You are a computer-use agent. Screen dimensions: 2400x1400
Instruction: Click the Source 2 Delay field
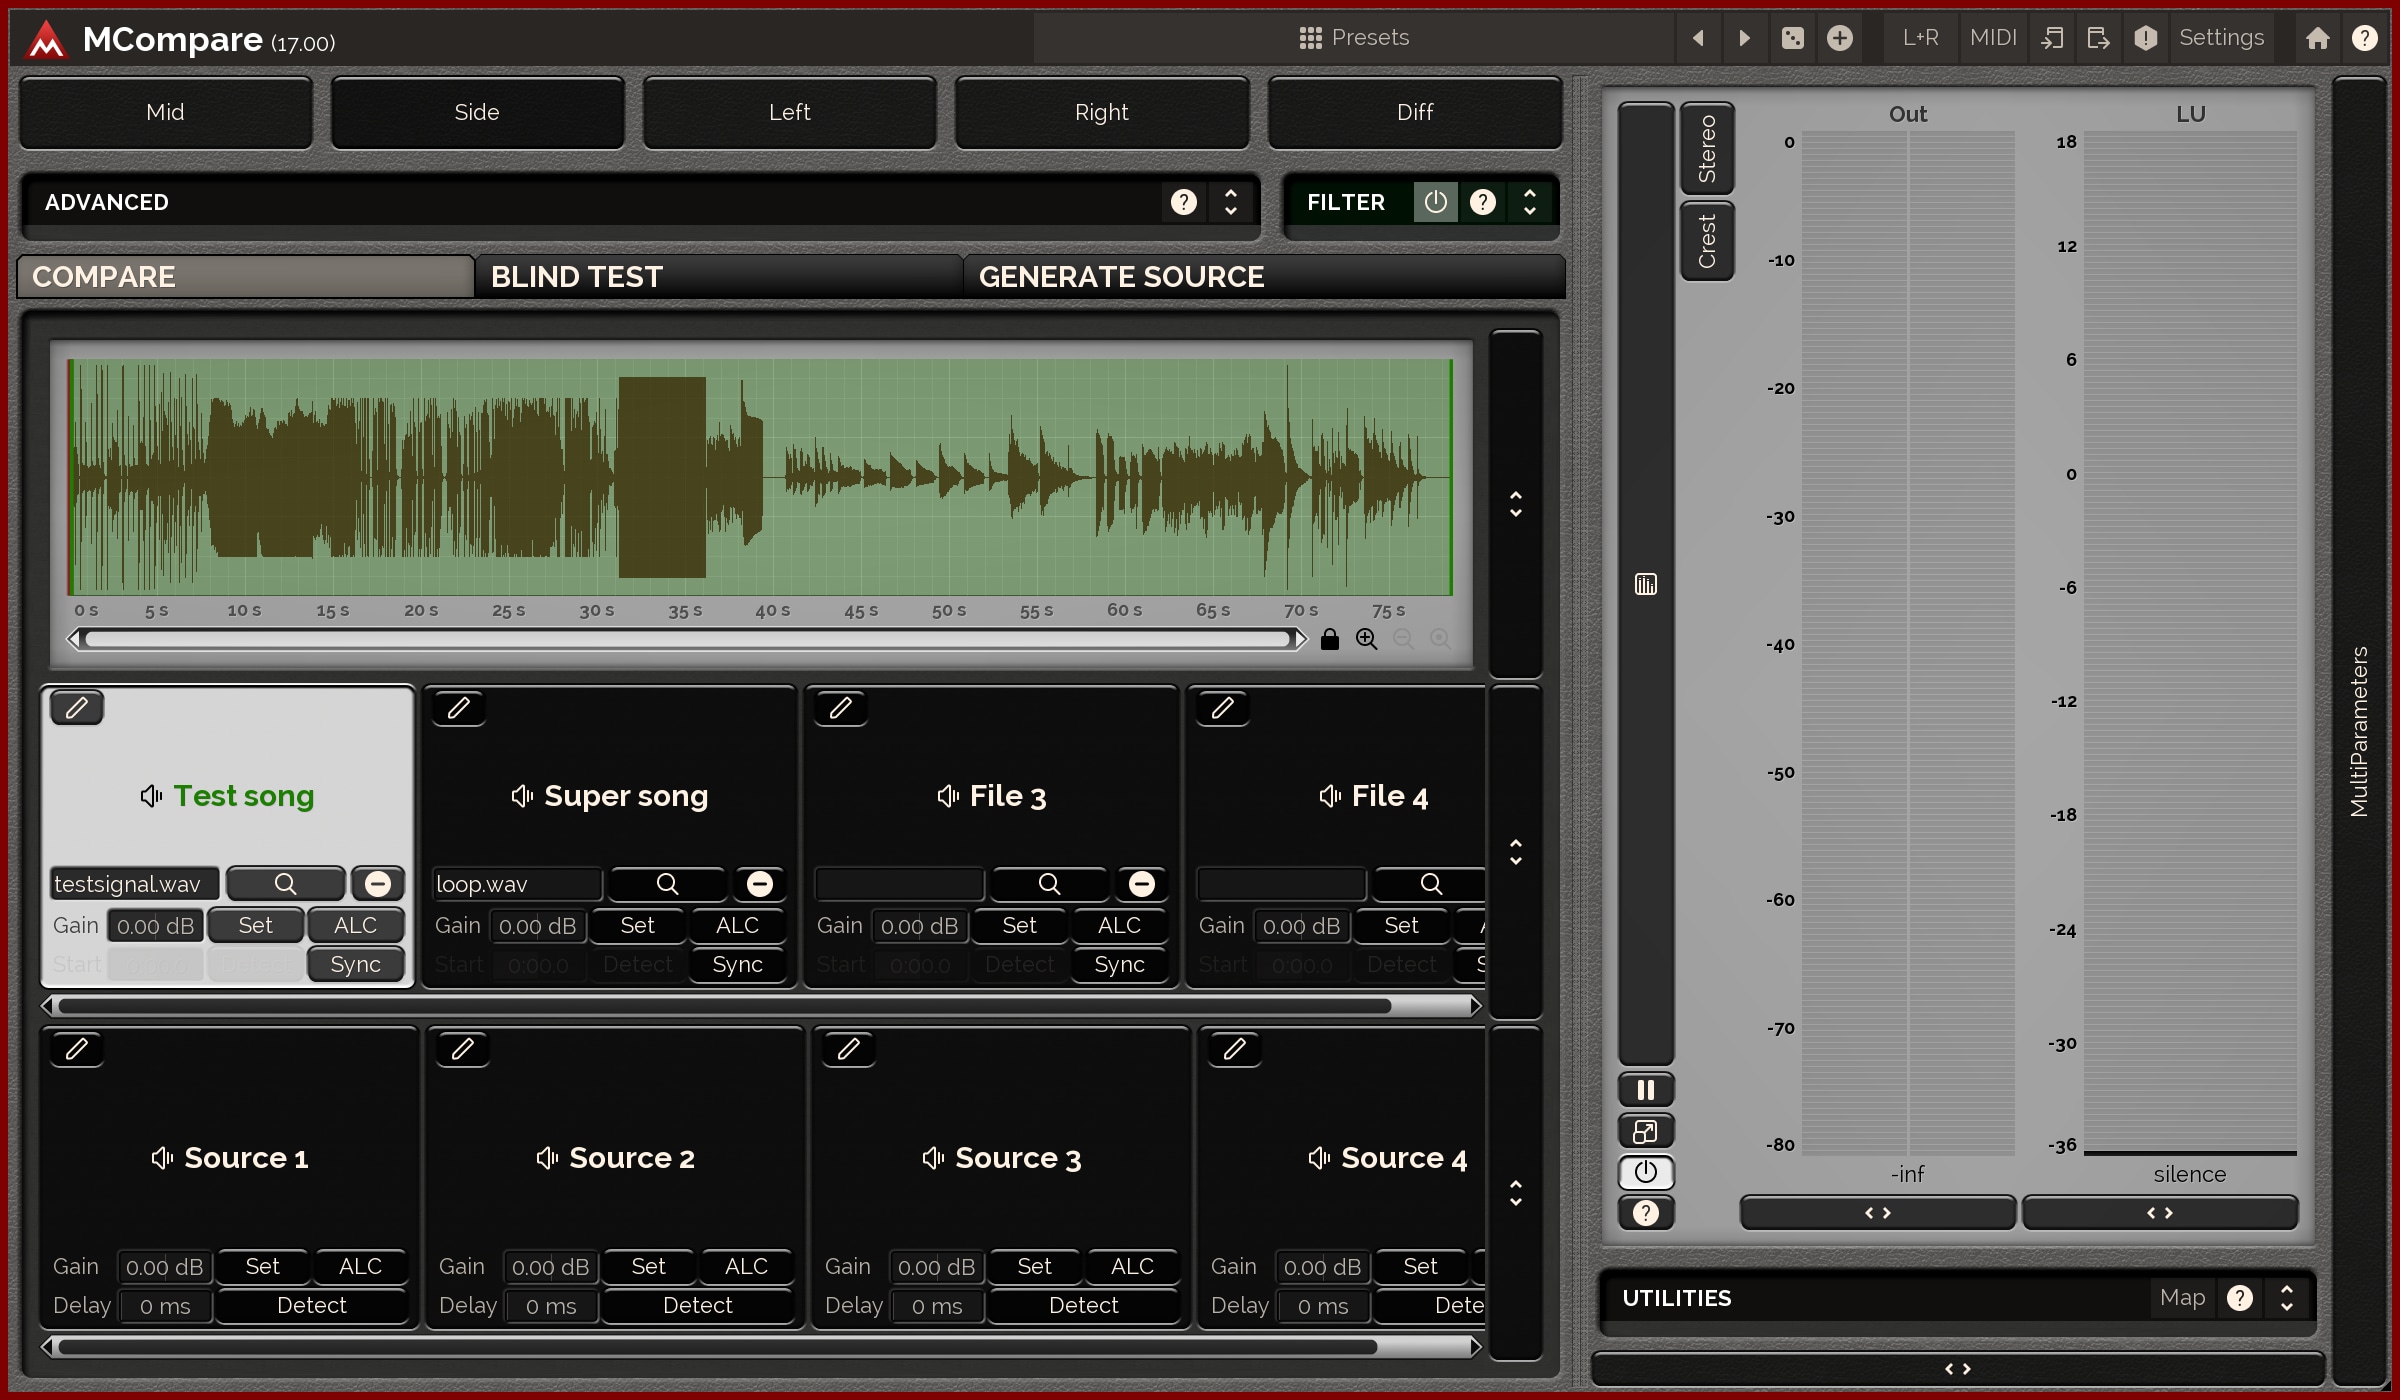pos(551,1306)
